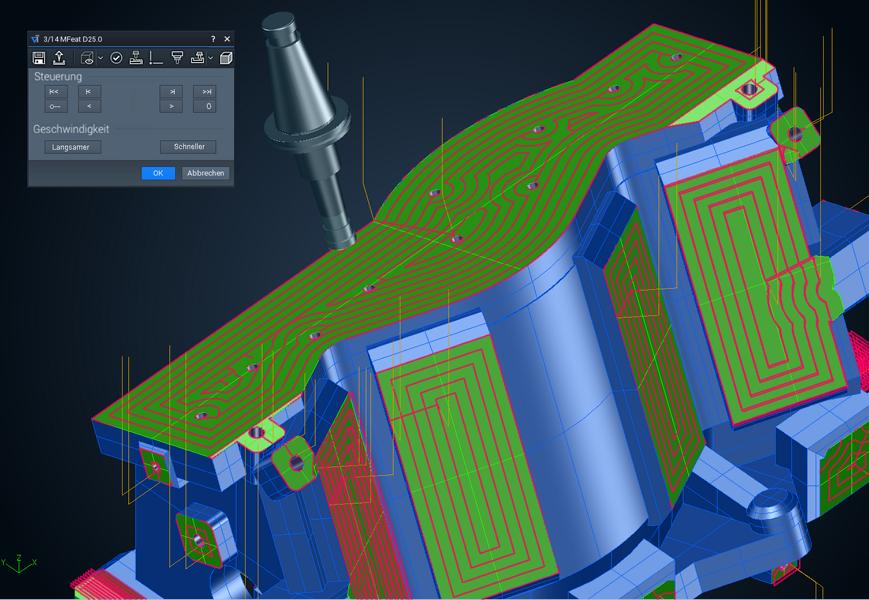The height and width of the screenshot is (600, 869).
Task: Click the 0 reset button
Action: click(x=205, y=106)
